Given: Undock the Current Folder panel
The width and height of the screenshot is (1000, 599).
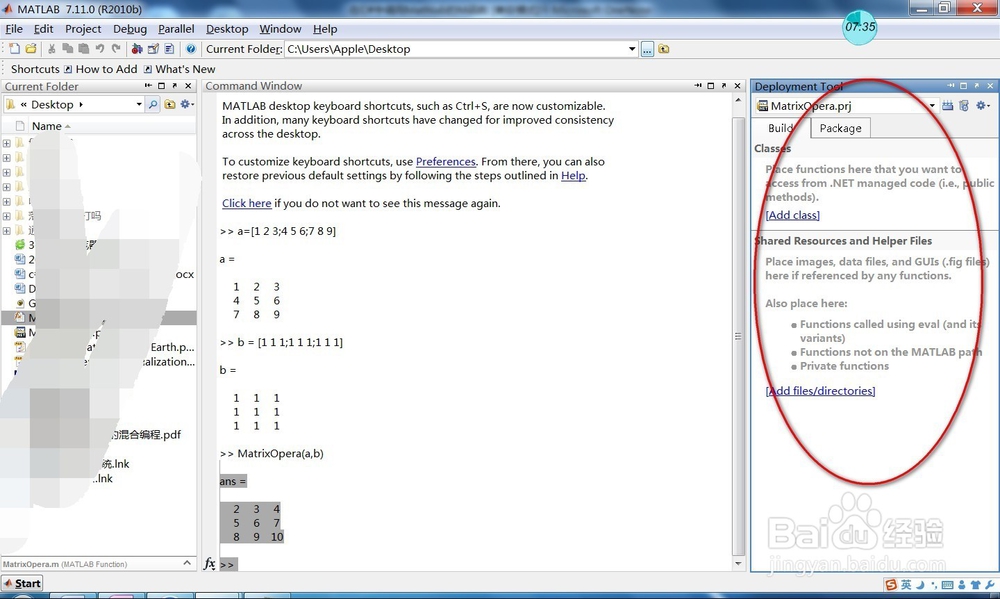Looking at the screenshot, I should [x=175, y=85].
